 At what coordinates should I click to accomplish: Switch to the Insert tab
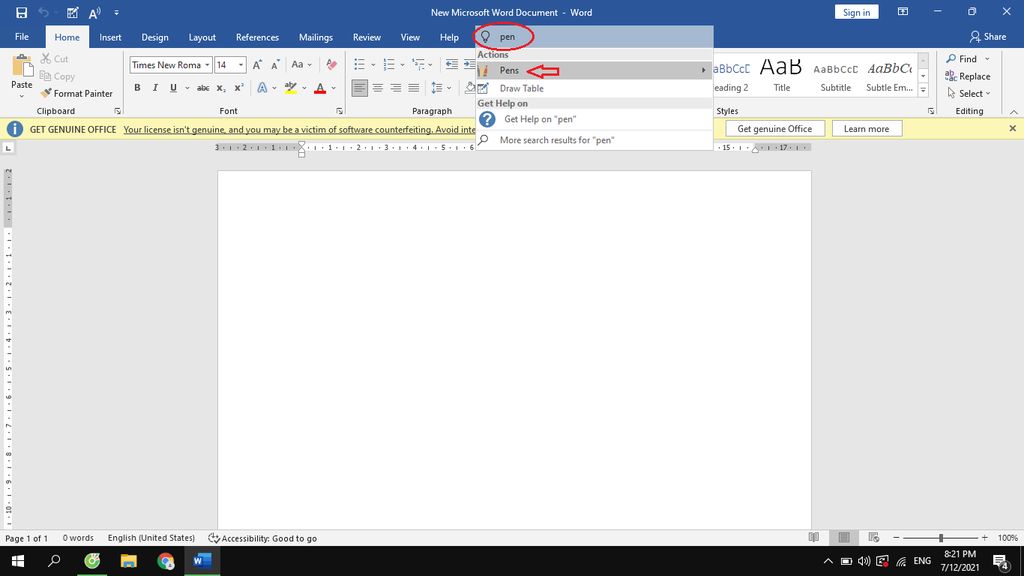pos(110,37)
